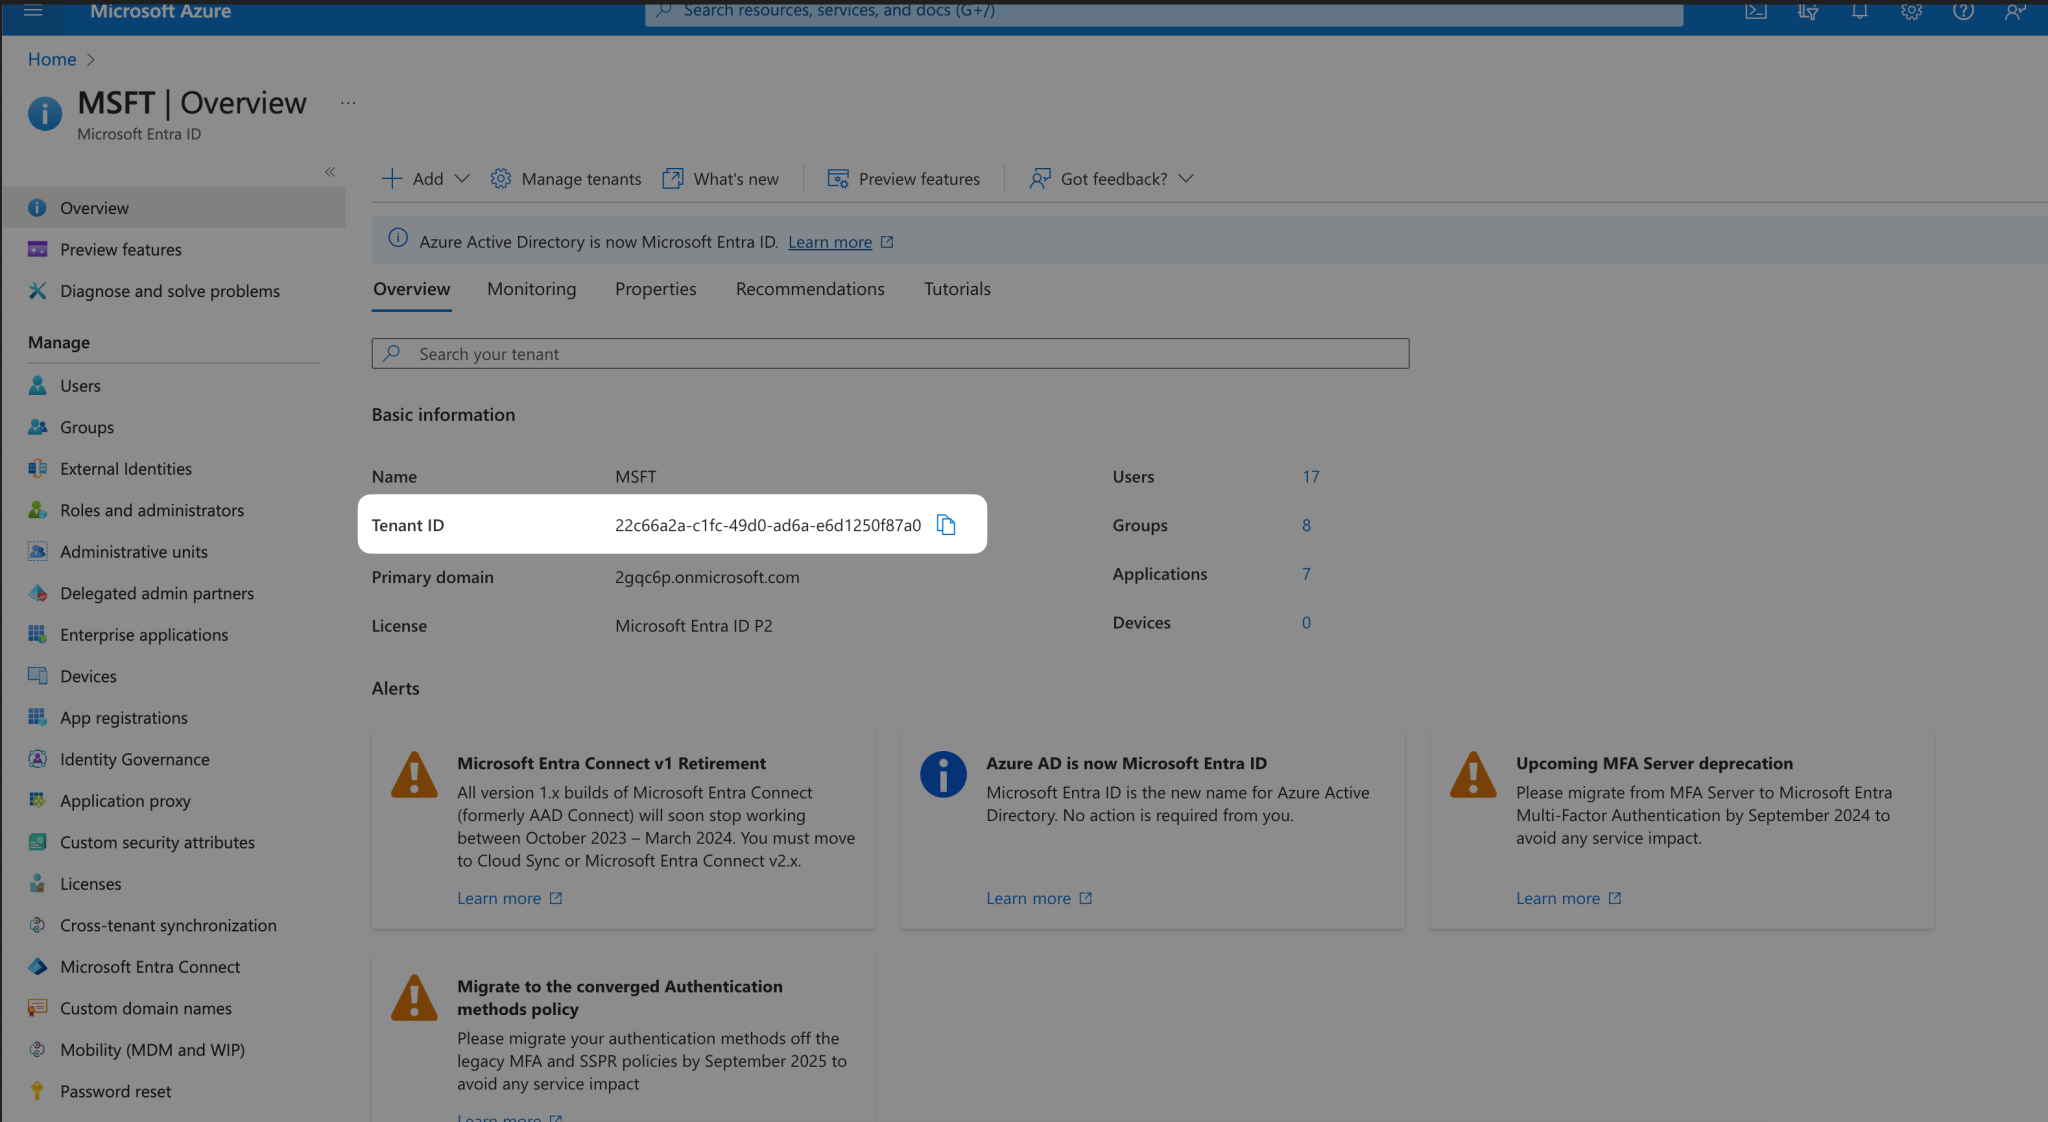This screenshot has height=1122, width=2048.
Task: Open the overflow menu next to MSFT Overview
Action: [347, 102]
